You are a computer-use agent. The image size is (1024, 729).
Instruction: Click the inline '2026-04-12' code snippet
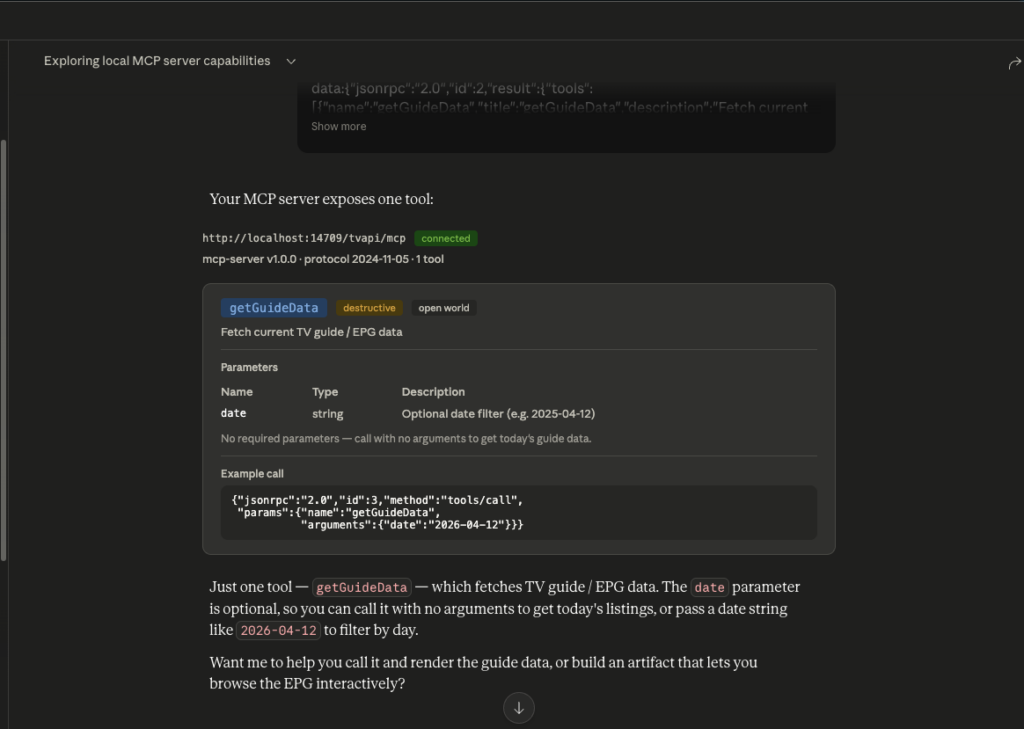[278, 631]
